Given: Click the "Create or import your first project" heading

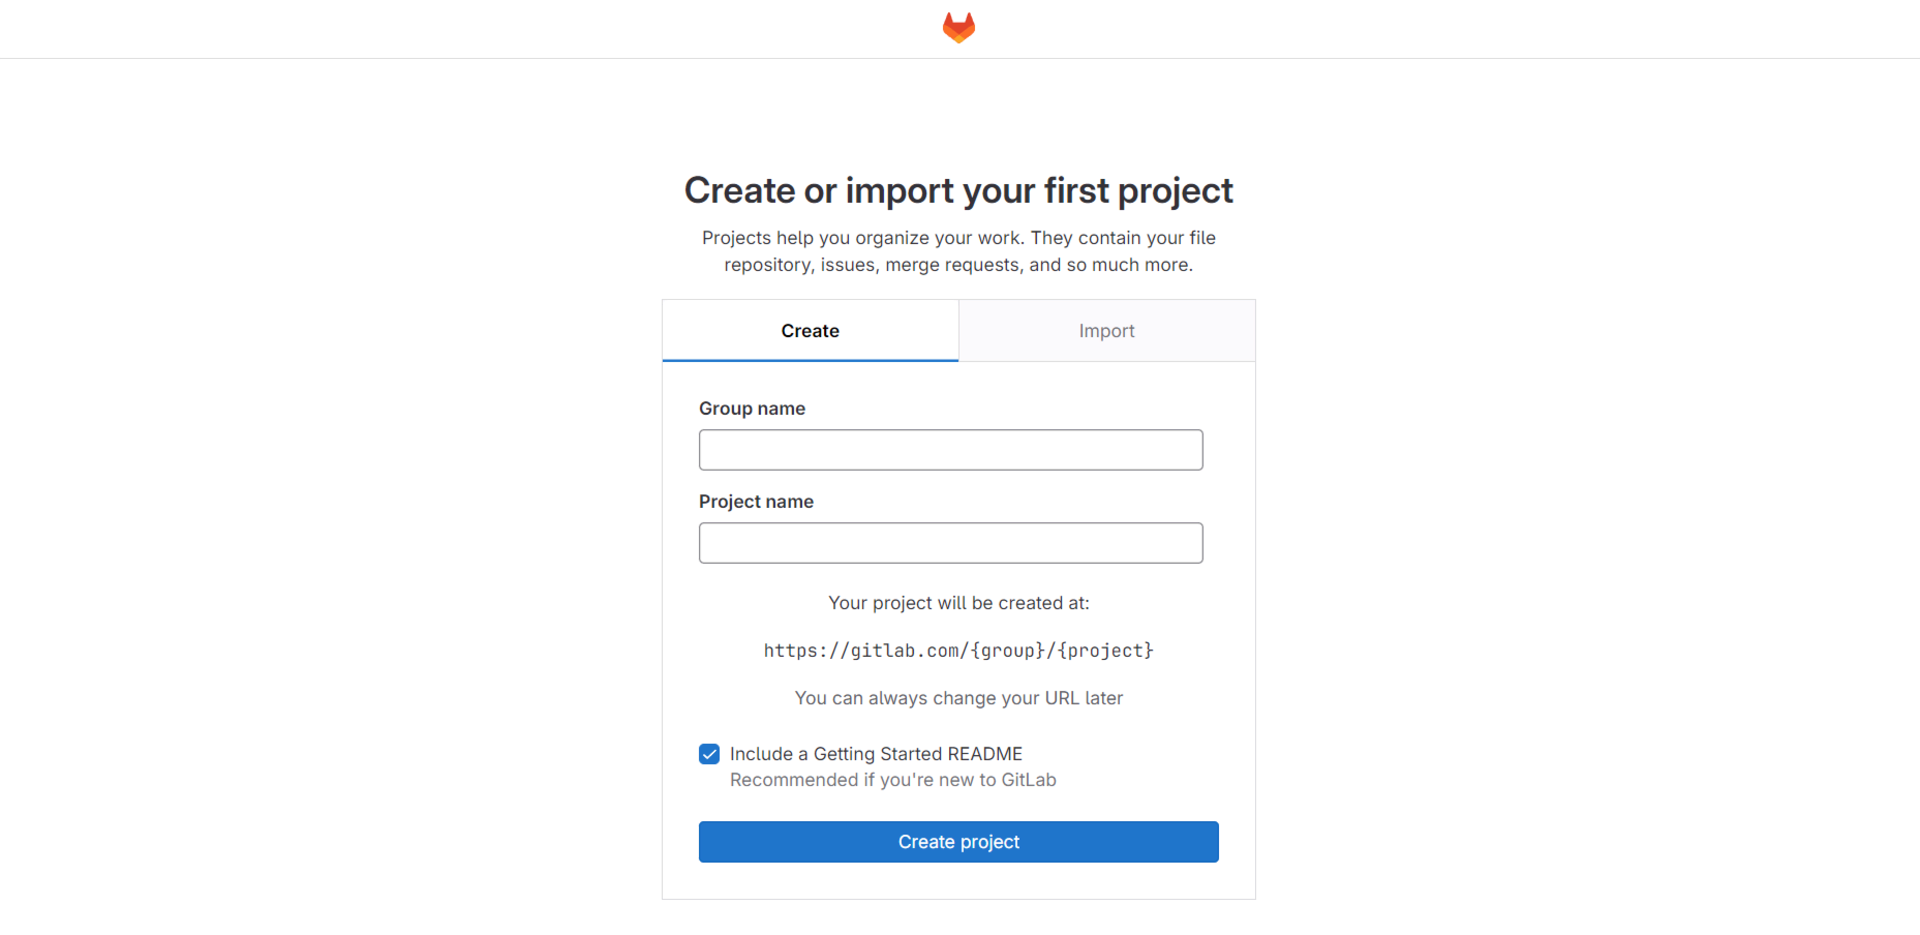Looking at the screenshot, I should (x=958, y=191).
